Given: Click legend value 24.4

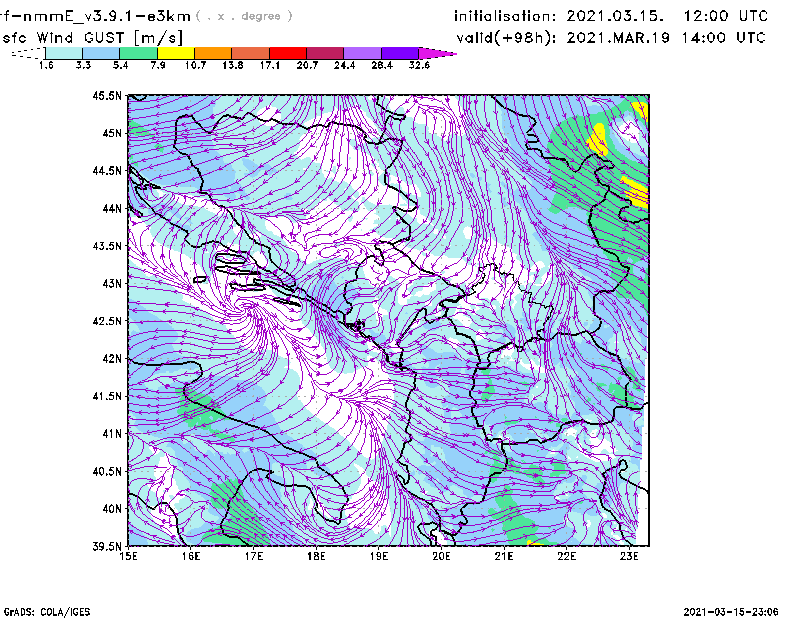Looking at the screenshot, I should click(x=344, y=65).
